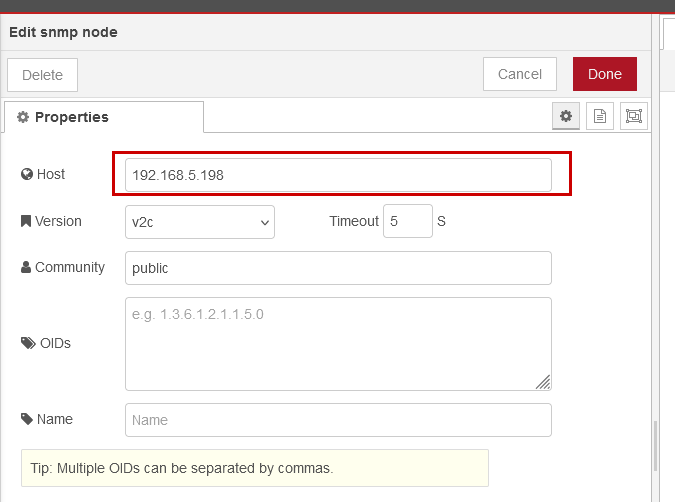The image size is (675, 502).
Task: Open node description document icon
Action: click(600, 116)
